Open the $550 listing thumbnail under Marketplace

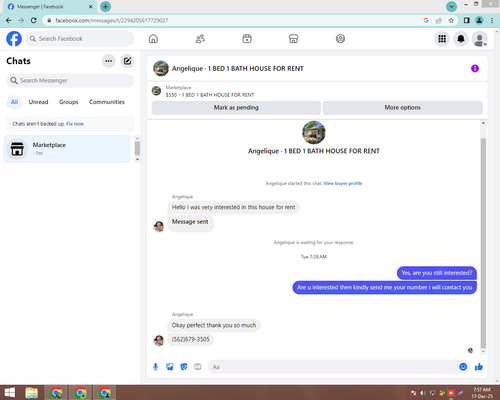coord(156,91)
